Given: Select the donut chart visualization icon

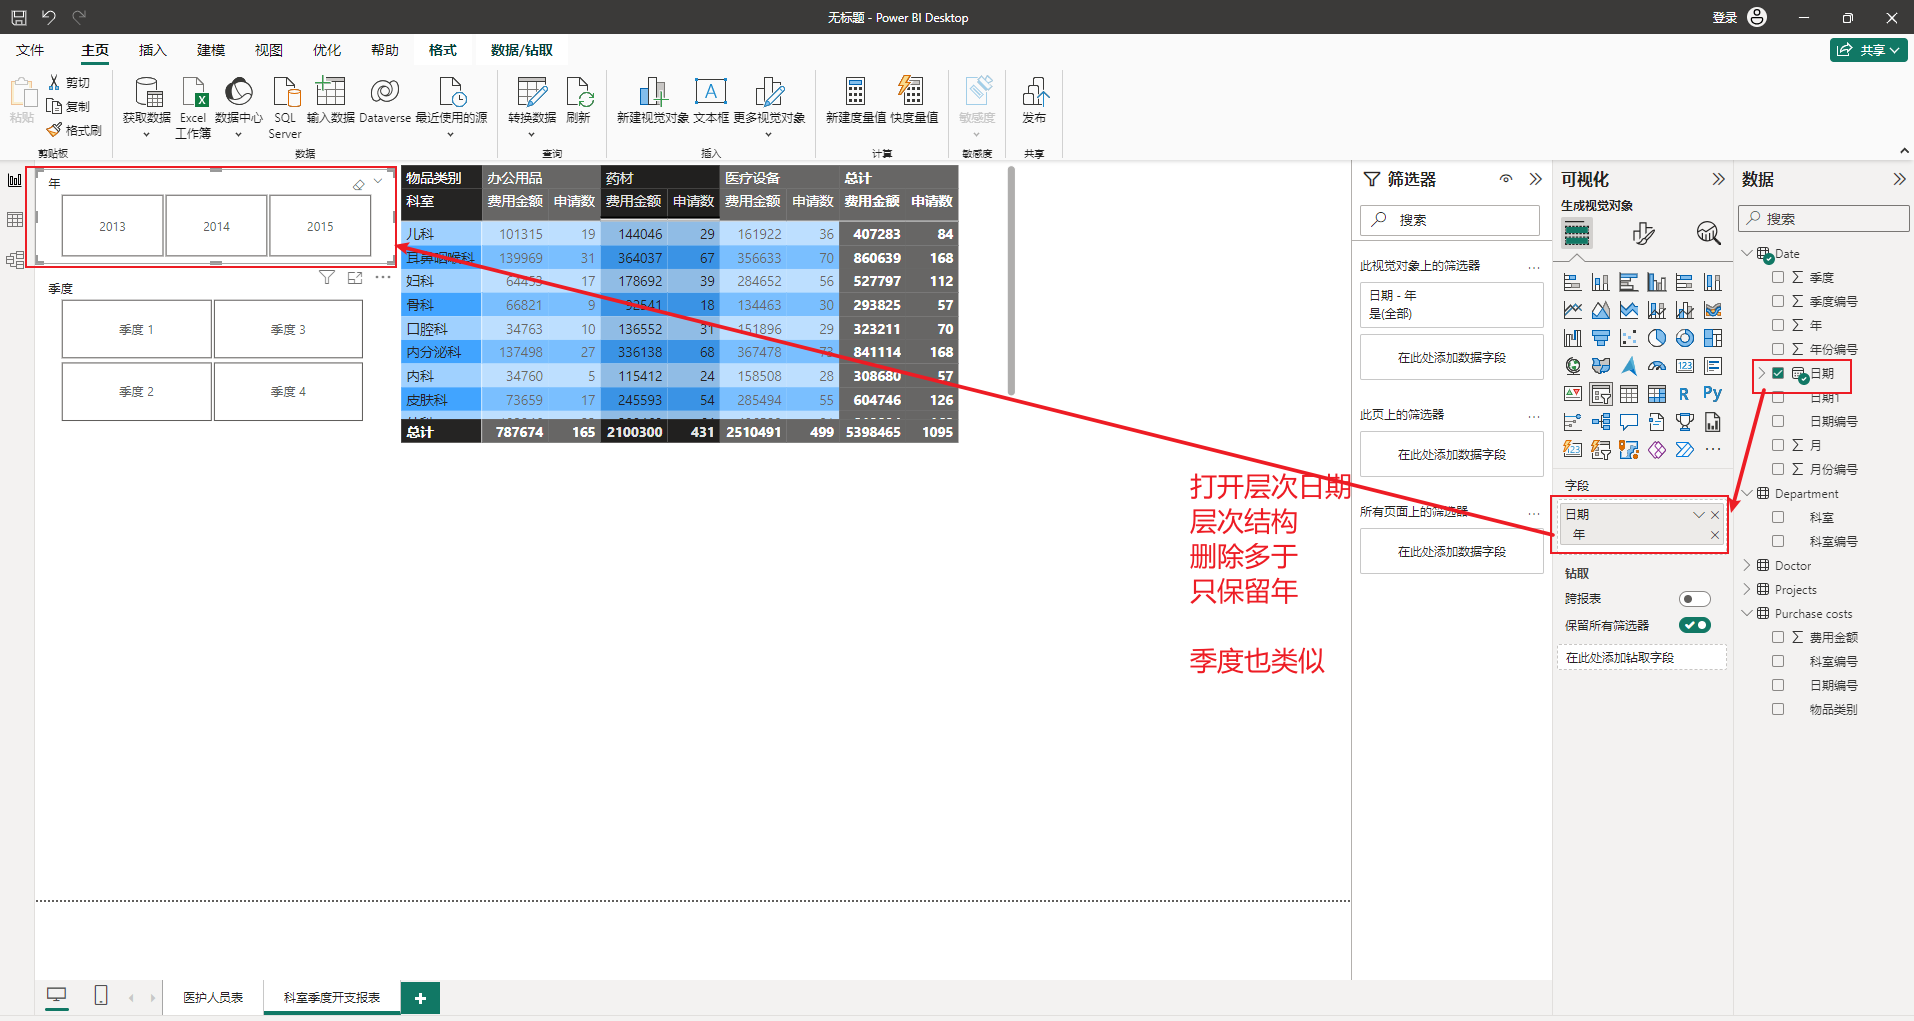Looking at the screenshot, I should pyautogui.click(x=1685, y=338).
